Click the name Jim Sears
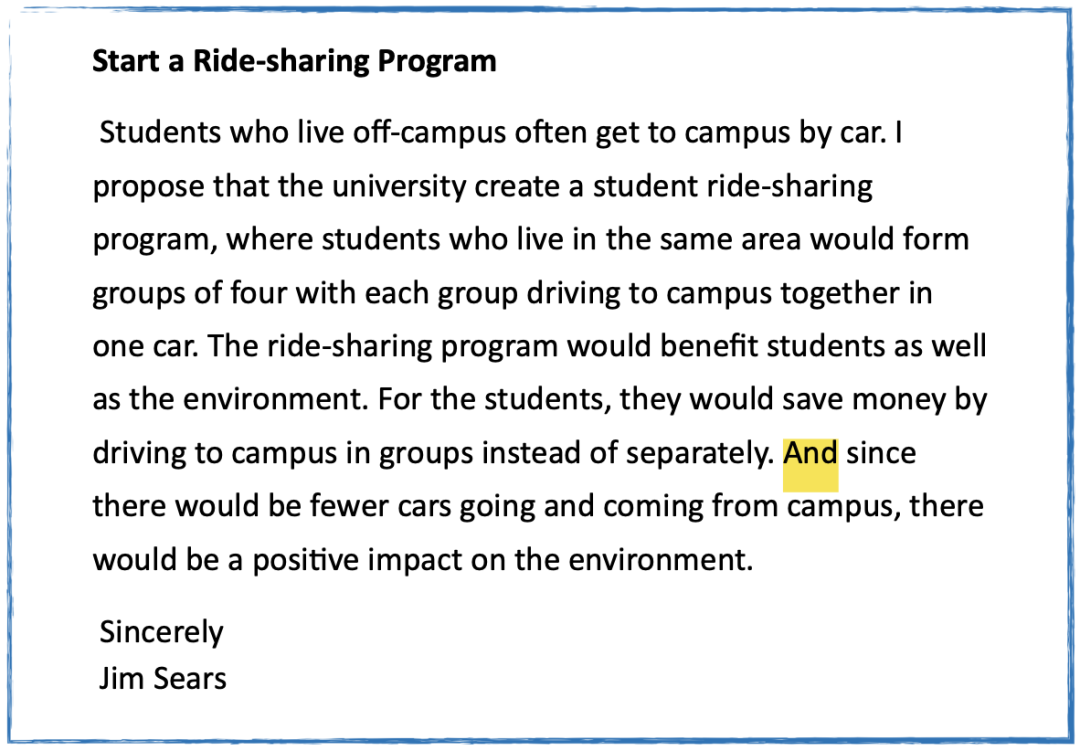Image resolution: width=1080 pixels, height=751 pixels. click(163, 679)
